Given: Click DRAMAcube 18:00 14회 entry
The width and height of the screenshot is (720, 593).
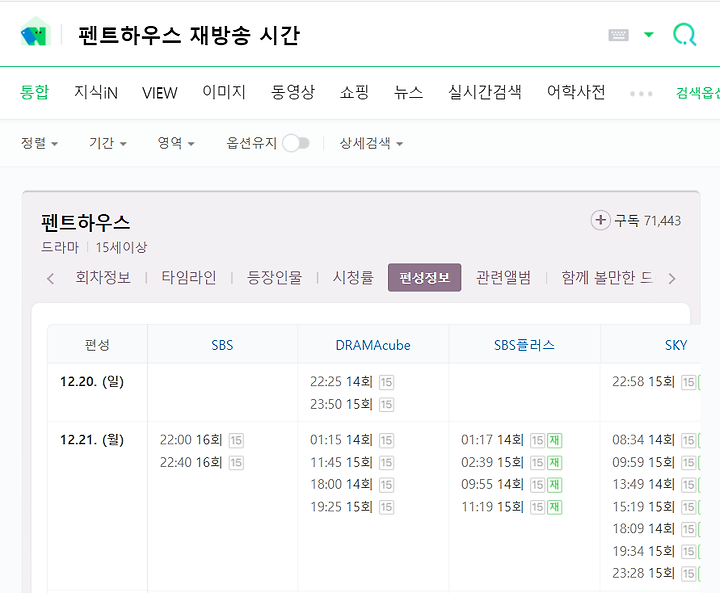Looking at the screenshot, I should pos(341,485).
